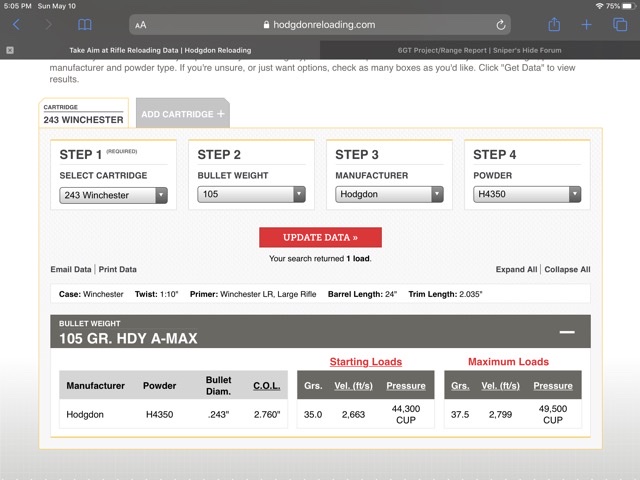The height and width of the screenshot is (480, 640).
Task: Tap the hodgdonreloading.com address bar
Action: click(x=320, y=25)
